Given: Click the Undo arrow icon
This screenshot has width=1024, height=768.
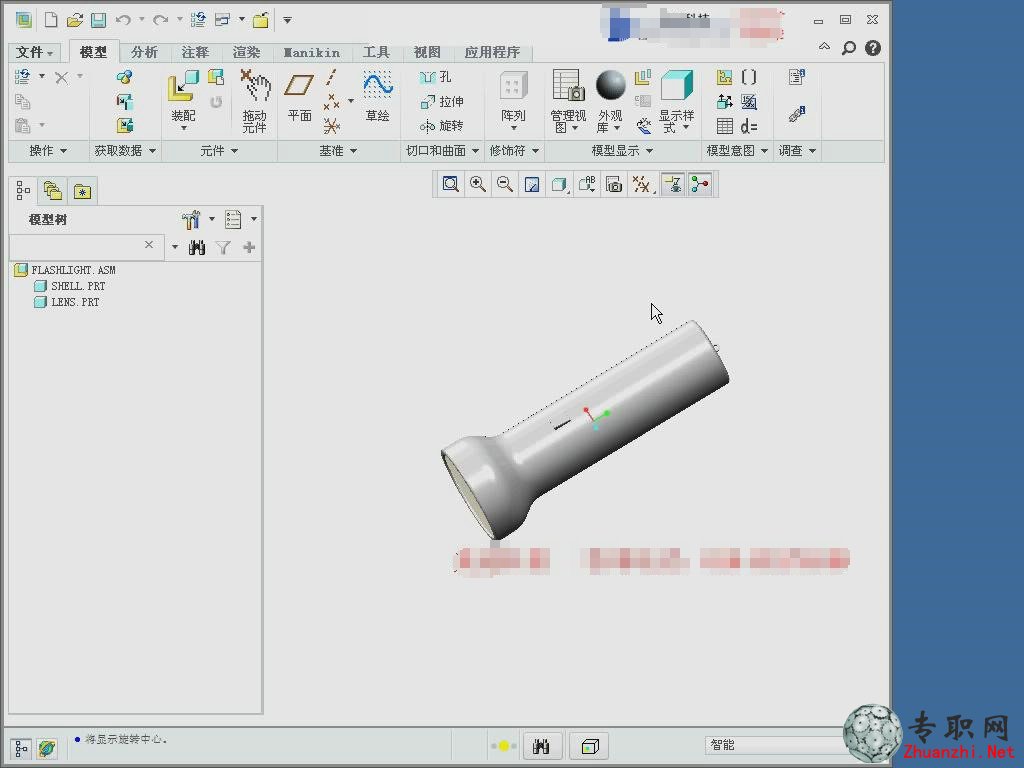Looking at the screenshot, I should click(122, 20).
